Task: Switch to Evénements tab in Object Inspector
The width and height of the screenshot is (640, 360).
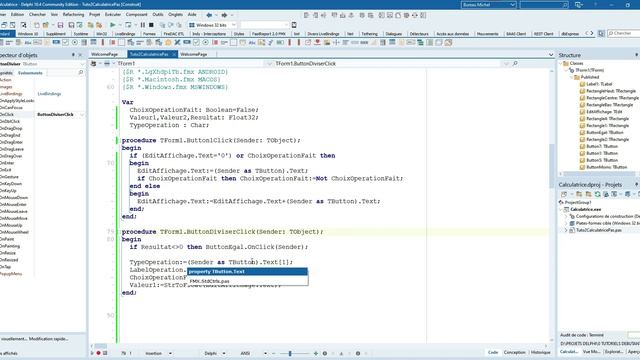Action: coord(30,73)
